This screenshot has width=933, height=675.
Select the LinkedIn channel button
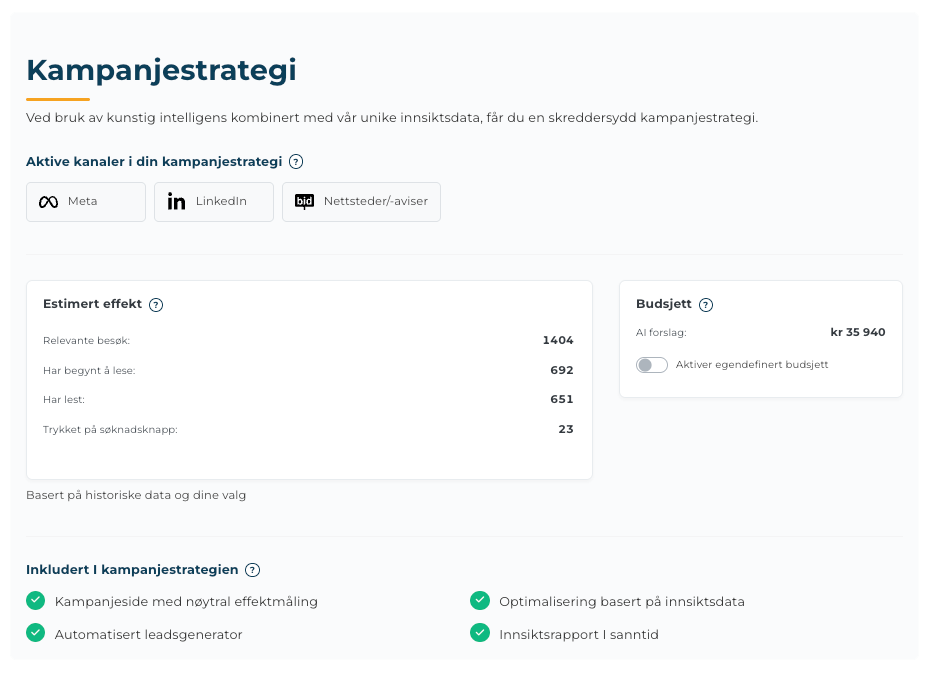(214, 202)
